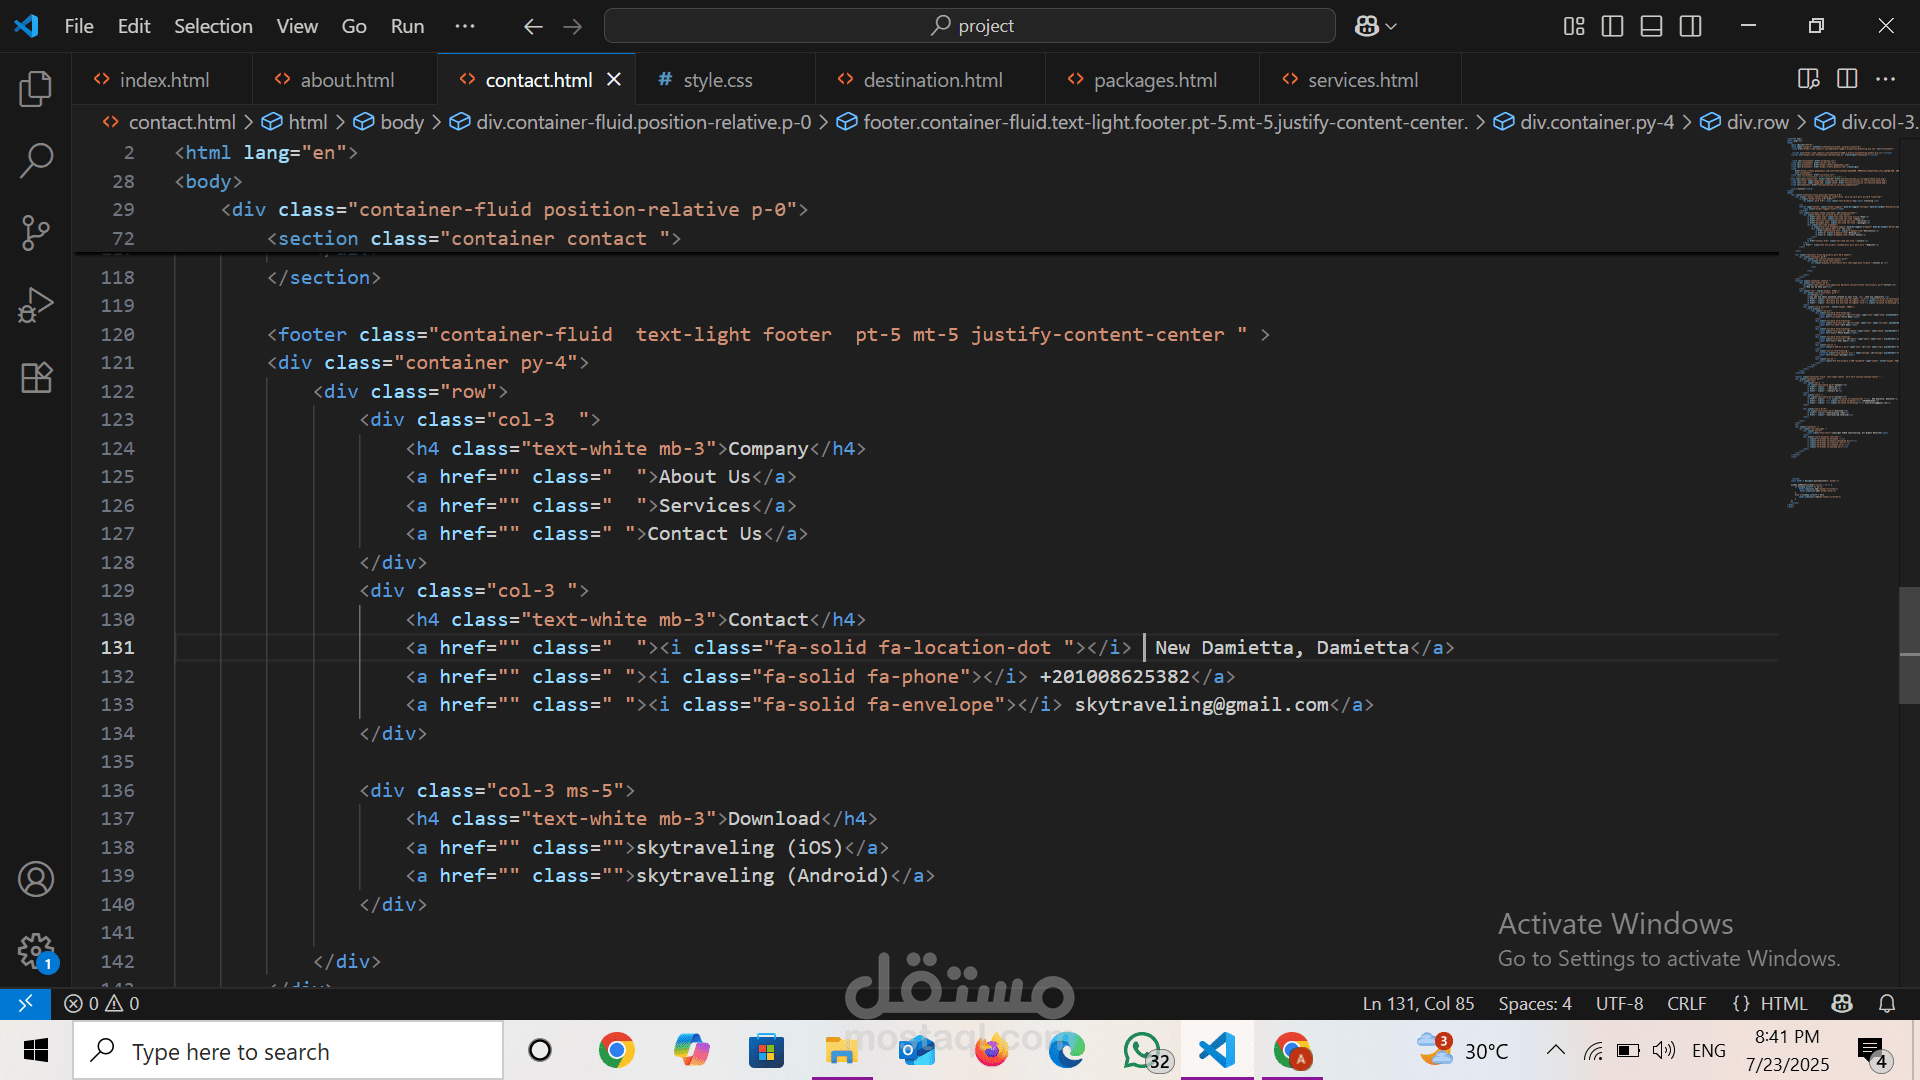
Task: Open the Run and Debug view
Action: click(x=36, y=305)
